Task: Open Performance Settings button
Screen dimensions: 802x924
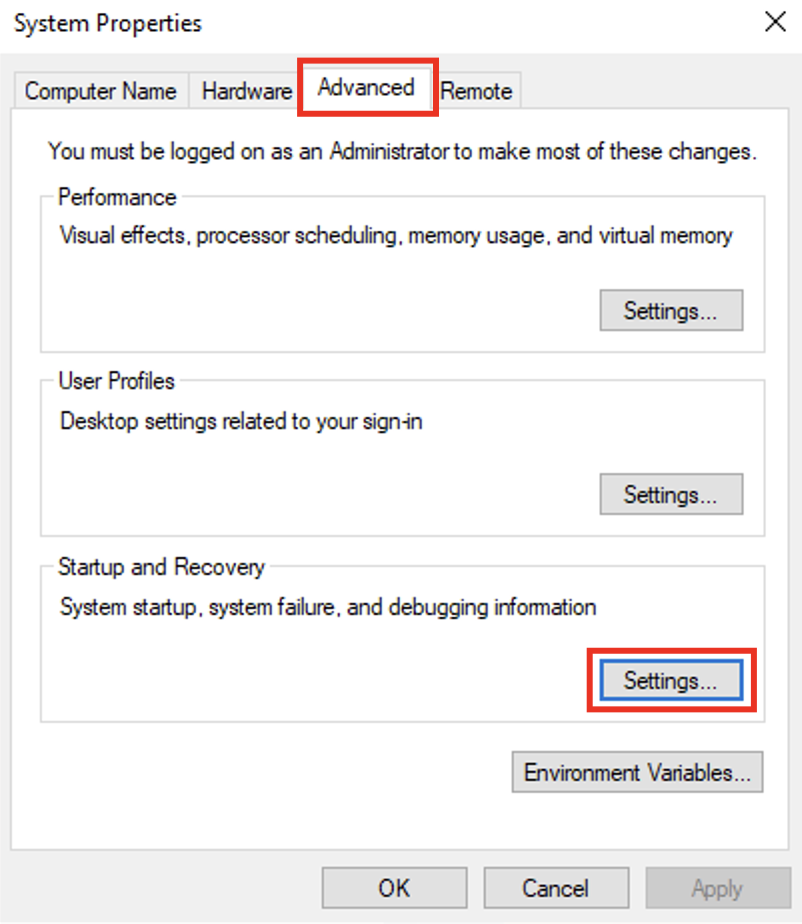Action: click(x=671, y=311)
